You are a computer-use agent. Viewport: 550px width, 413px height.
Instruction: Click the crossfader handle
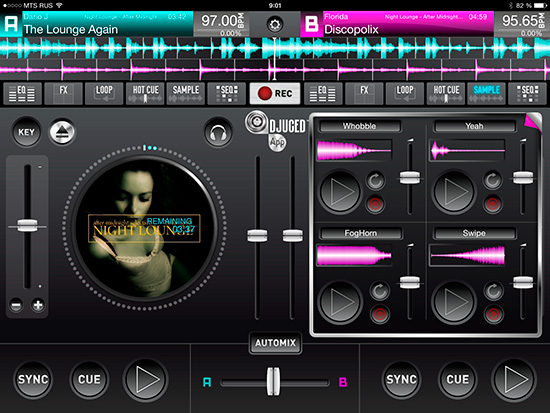(x=273, y=381)
